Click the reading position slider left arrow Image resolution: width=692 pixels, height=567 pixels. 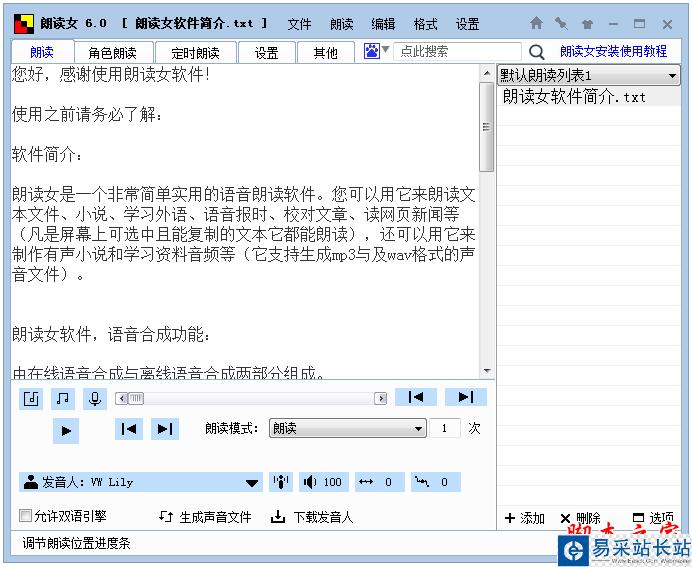point(122,398)
